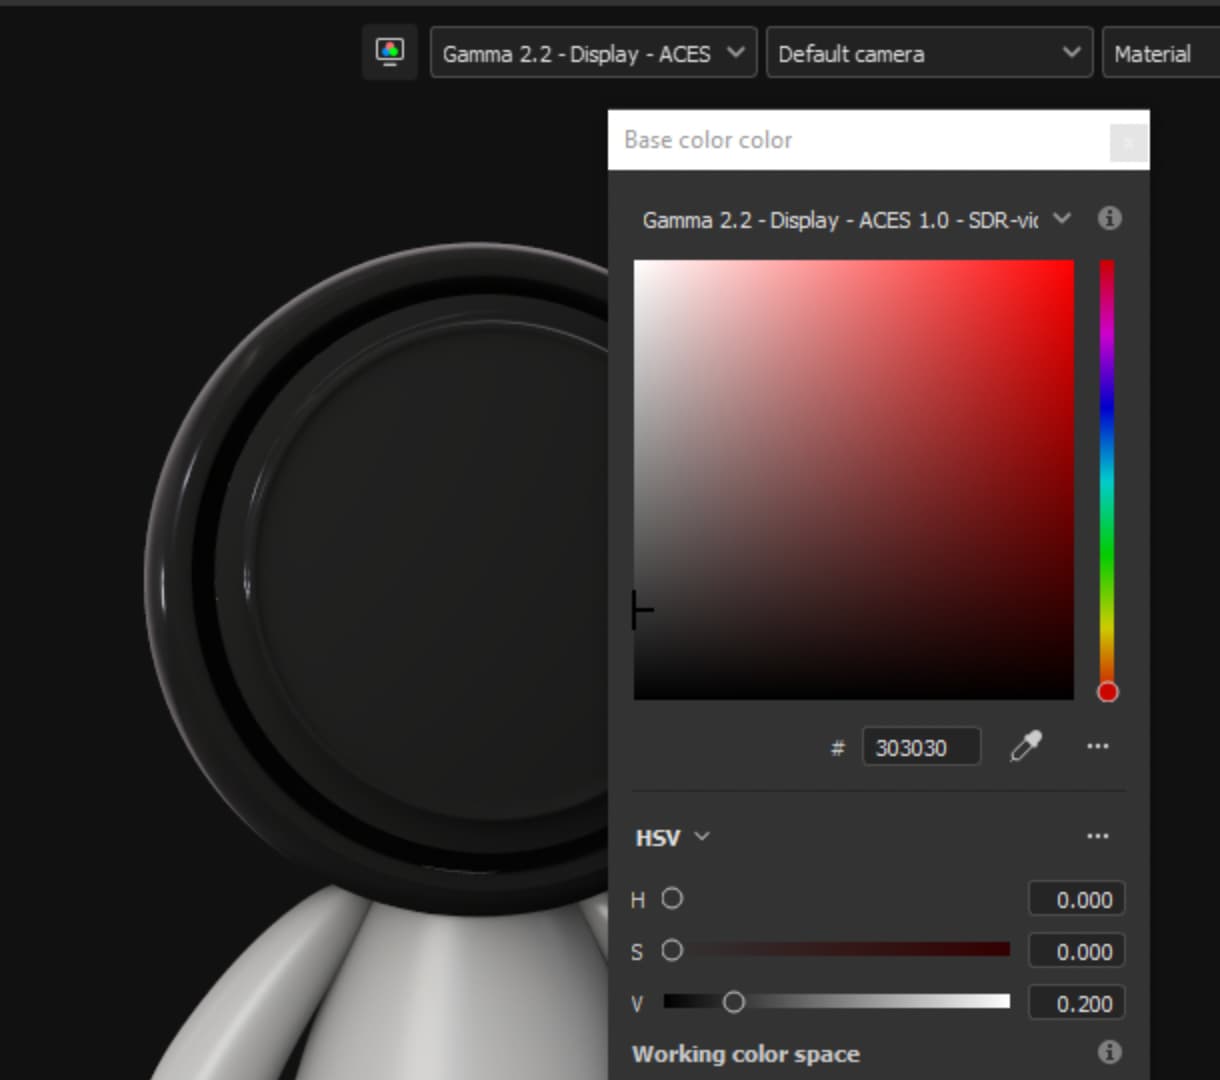Click the S slider handle
Viewport: 1220px width, 1080px height.
[672, 950]
